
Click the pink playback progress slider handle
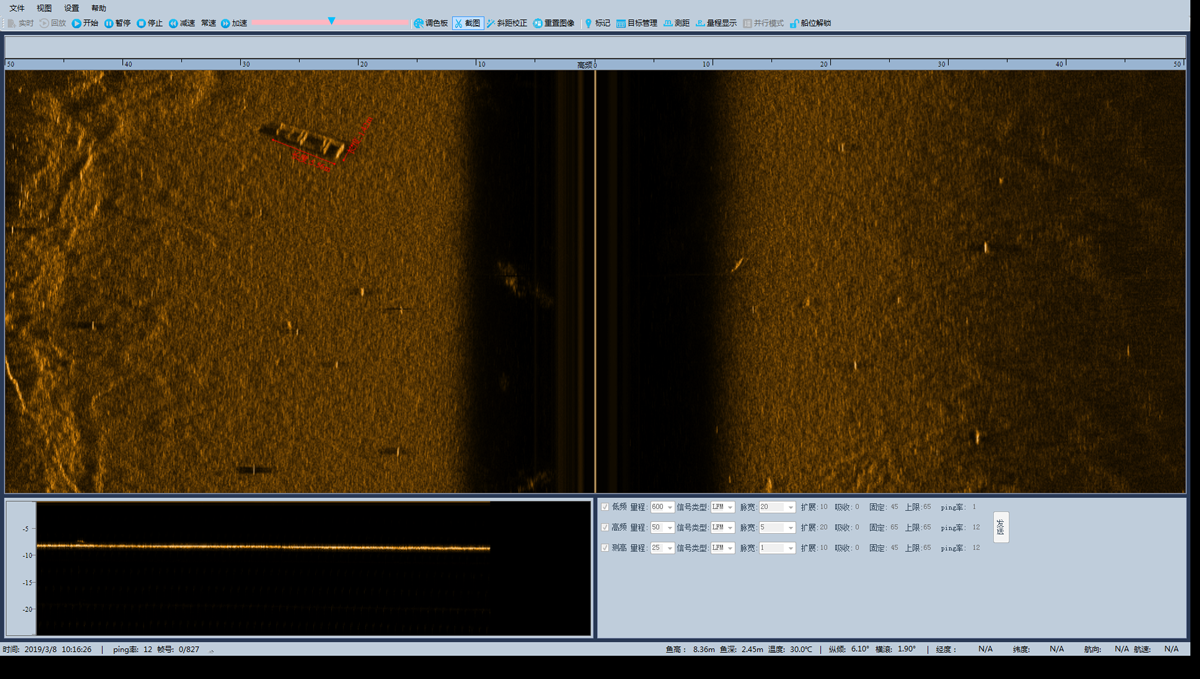point(331,21)
